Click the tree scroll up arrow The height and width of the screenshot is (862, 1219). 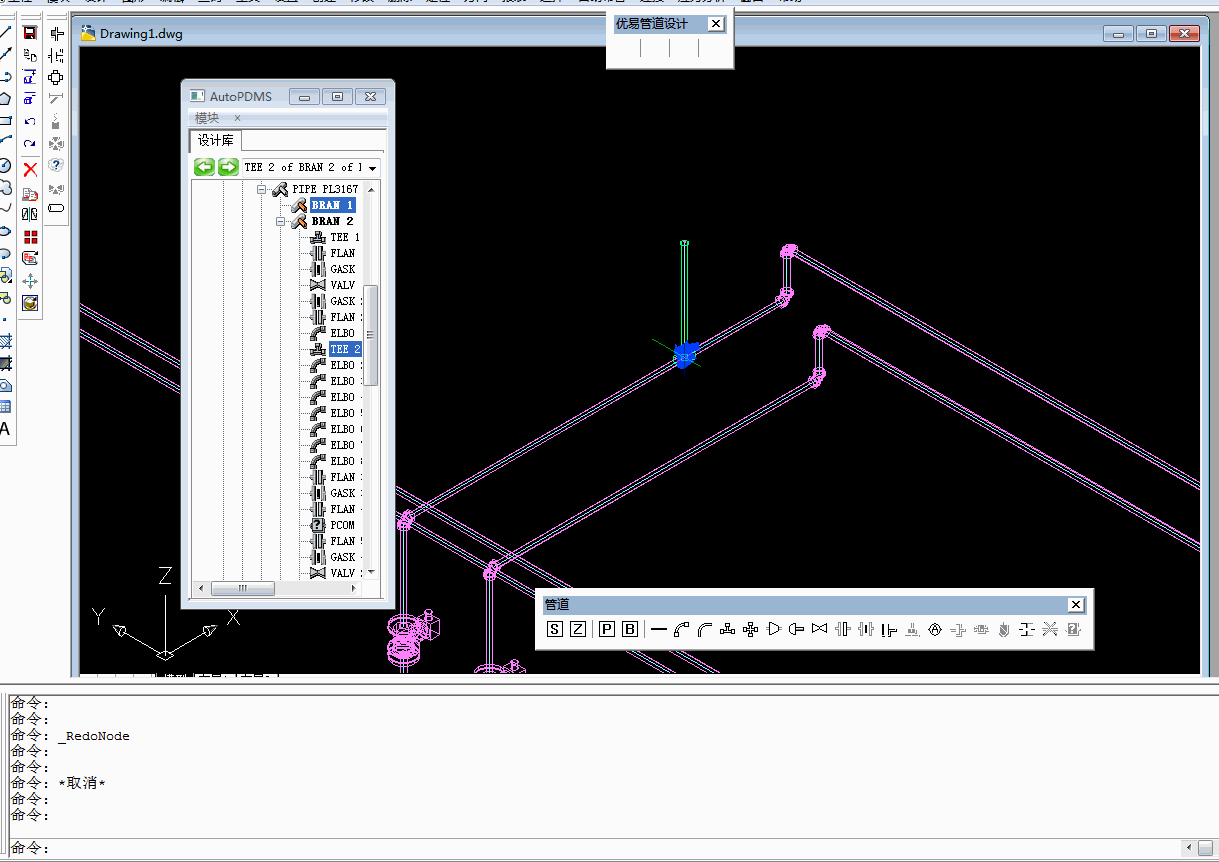click(x=371, y=189)
